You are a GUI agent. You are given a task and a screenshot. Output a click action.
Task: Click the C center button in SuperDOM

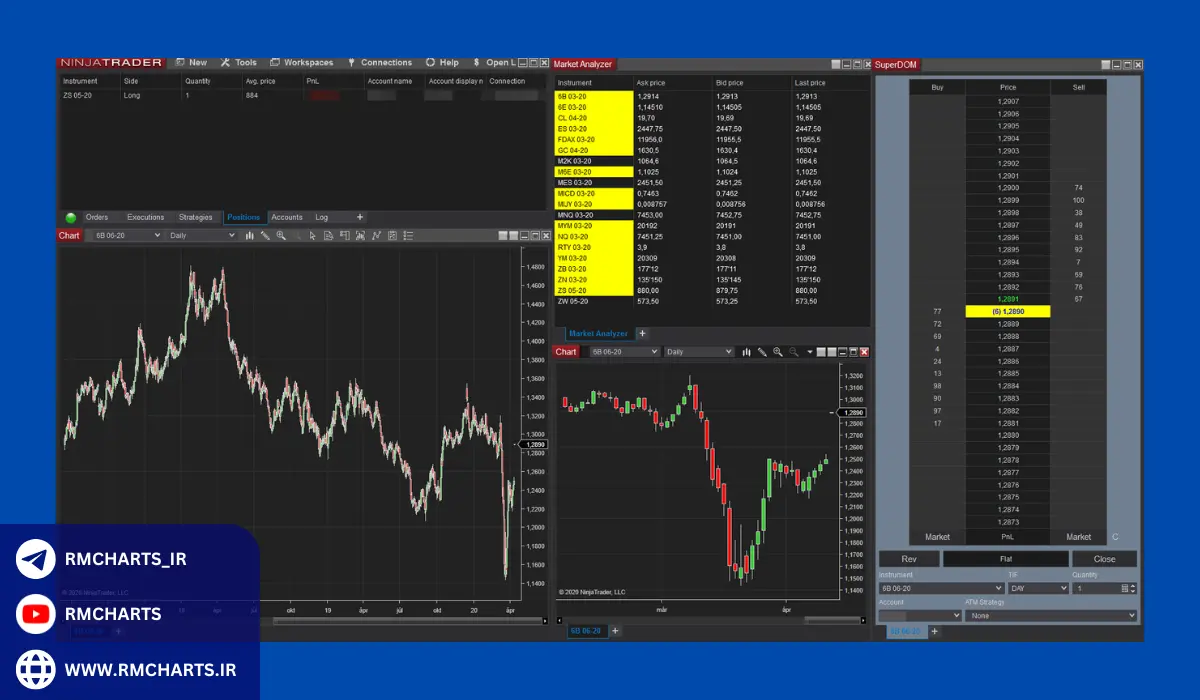tap(1115, 537)
